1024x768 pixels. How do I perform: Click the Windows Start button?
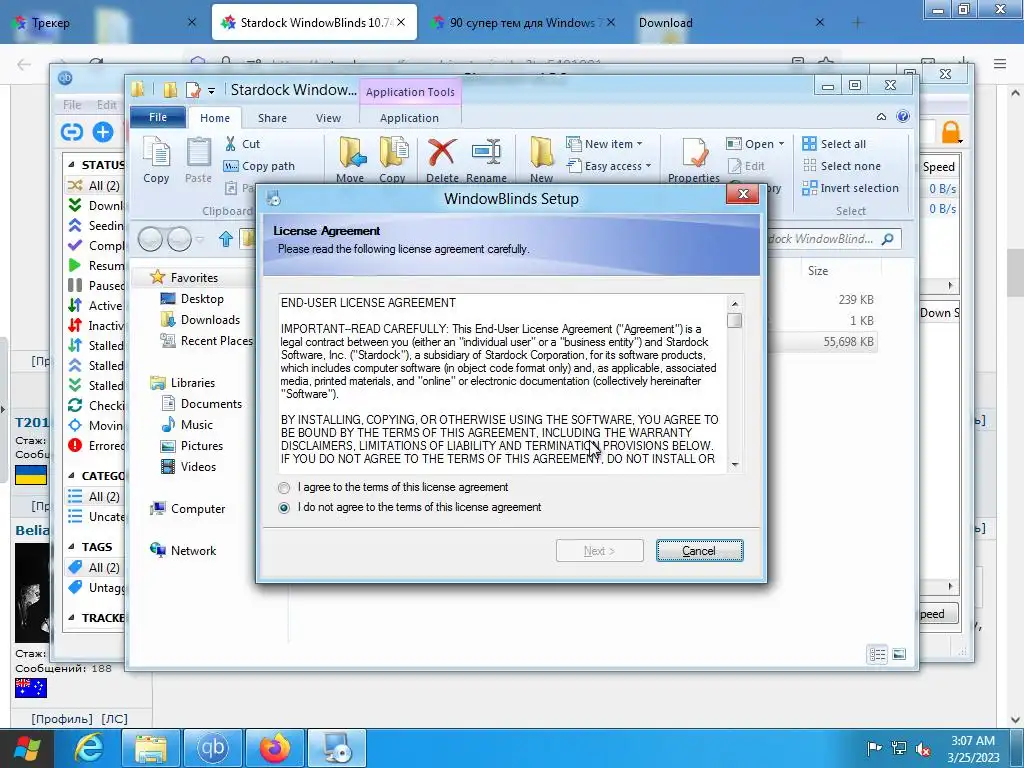(26, 748)
